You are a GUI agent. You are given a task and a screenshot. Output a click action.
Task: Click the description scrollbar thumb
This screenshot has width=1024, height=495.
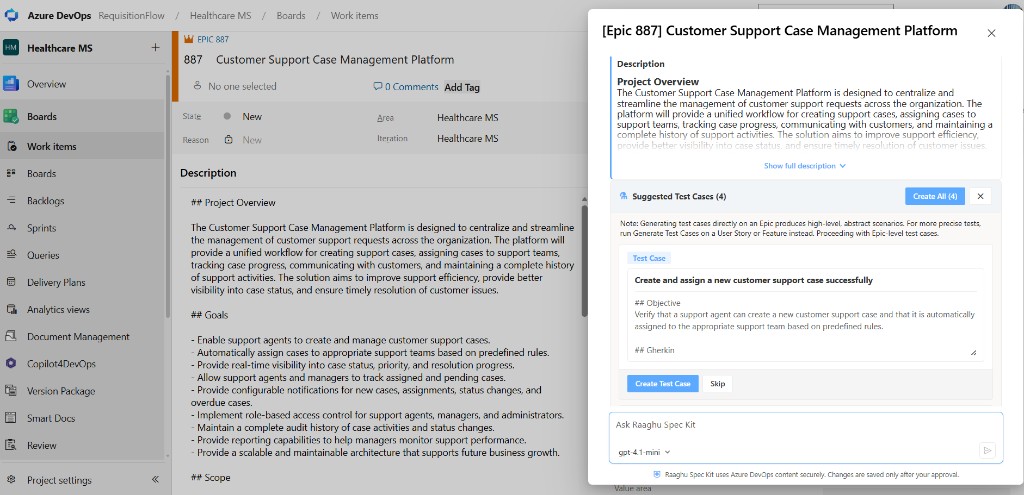[x=584, y=261]
